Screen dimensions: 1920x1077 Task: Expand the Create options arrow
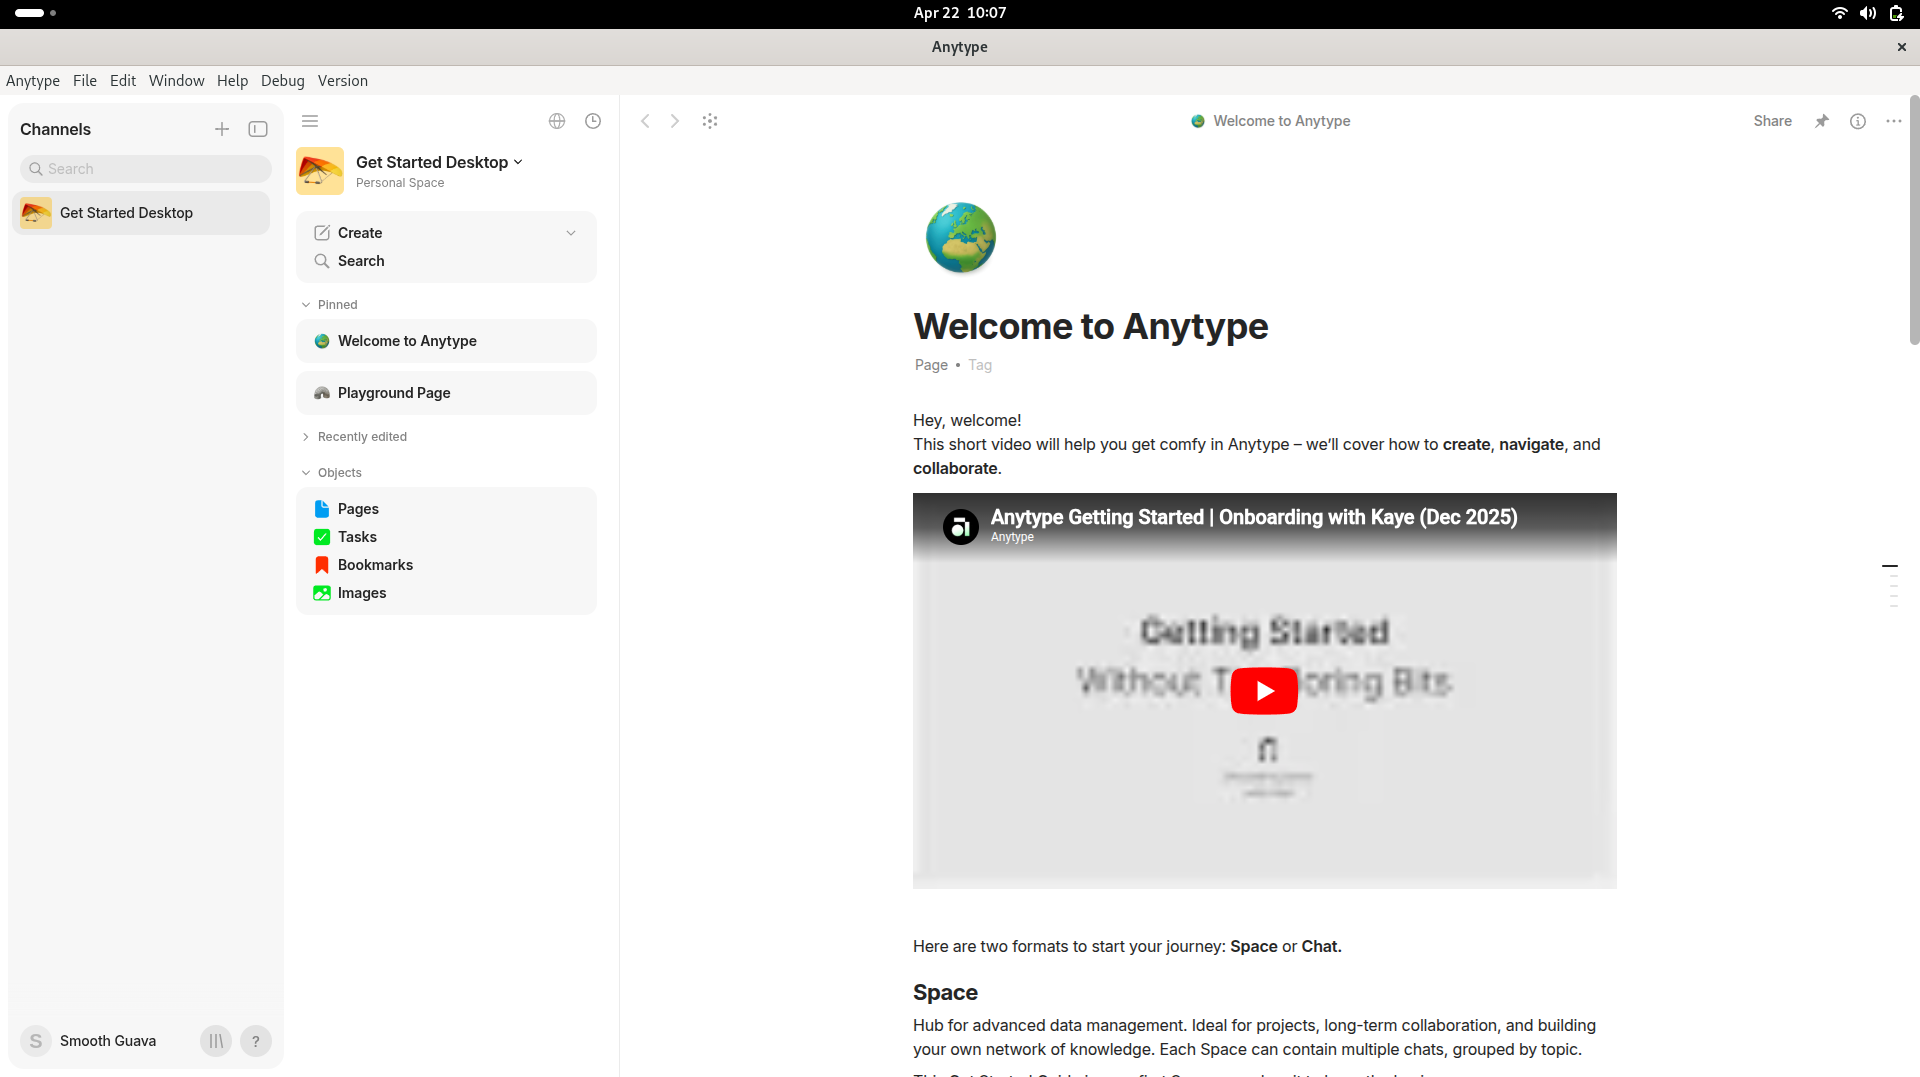point(571,233)
